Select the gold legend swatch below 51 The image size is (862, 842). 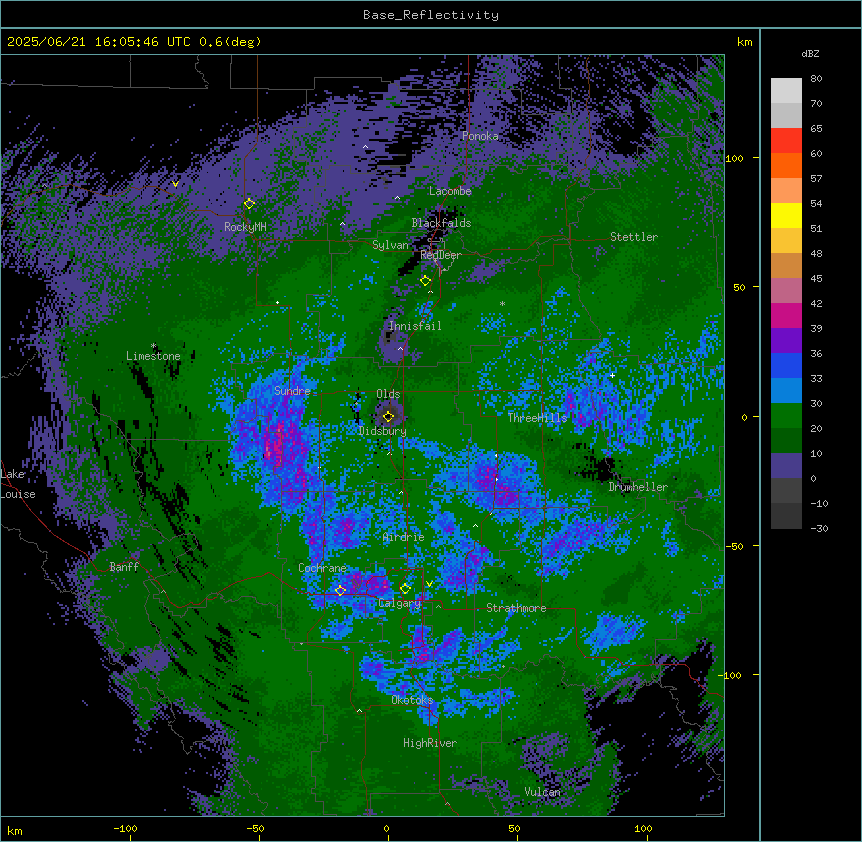pos(786,240)
